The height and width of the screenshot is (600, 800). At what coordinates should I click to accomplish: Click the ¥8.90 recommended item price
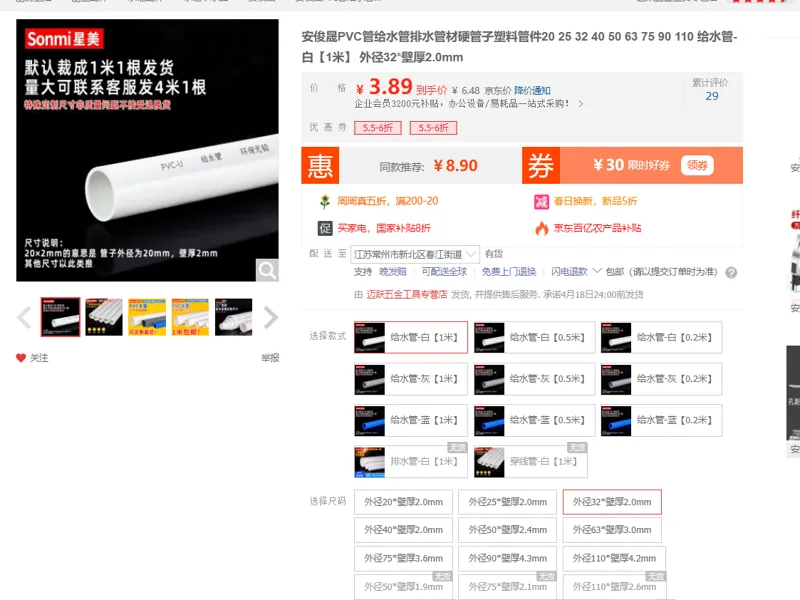(456, 165)
